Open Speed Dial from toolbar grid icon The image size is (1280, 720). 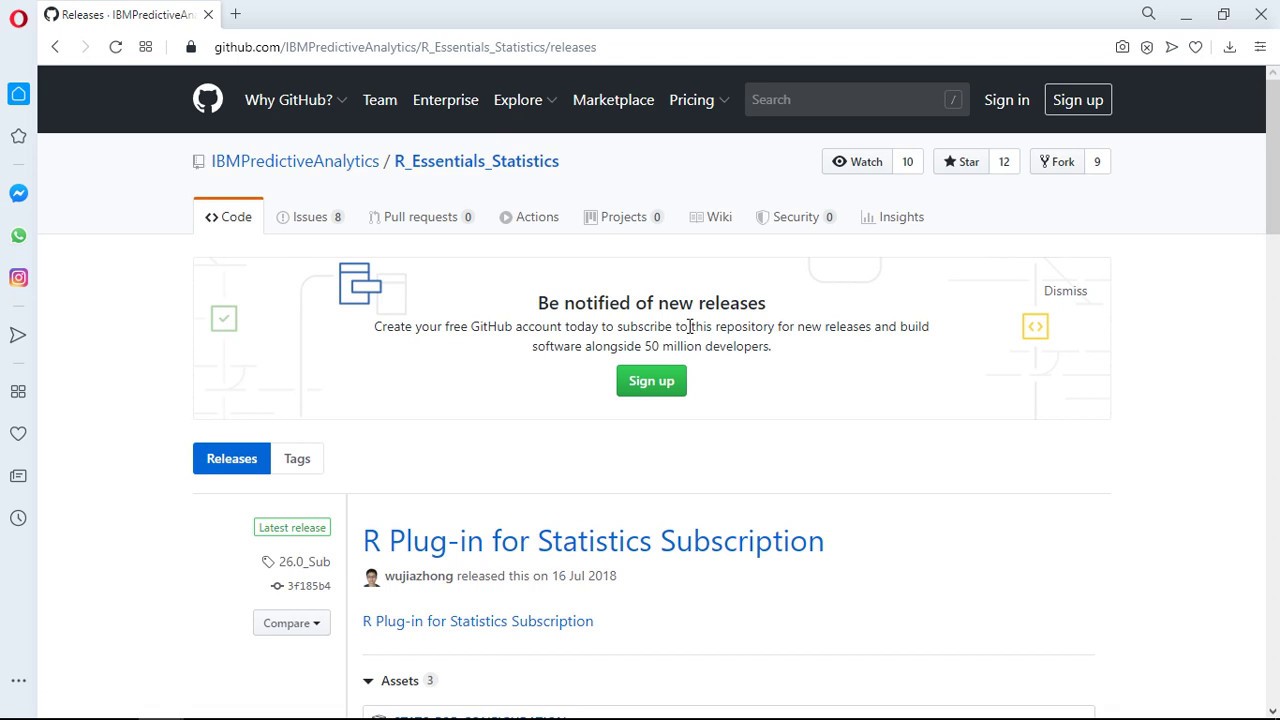tap(146, 47)
